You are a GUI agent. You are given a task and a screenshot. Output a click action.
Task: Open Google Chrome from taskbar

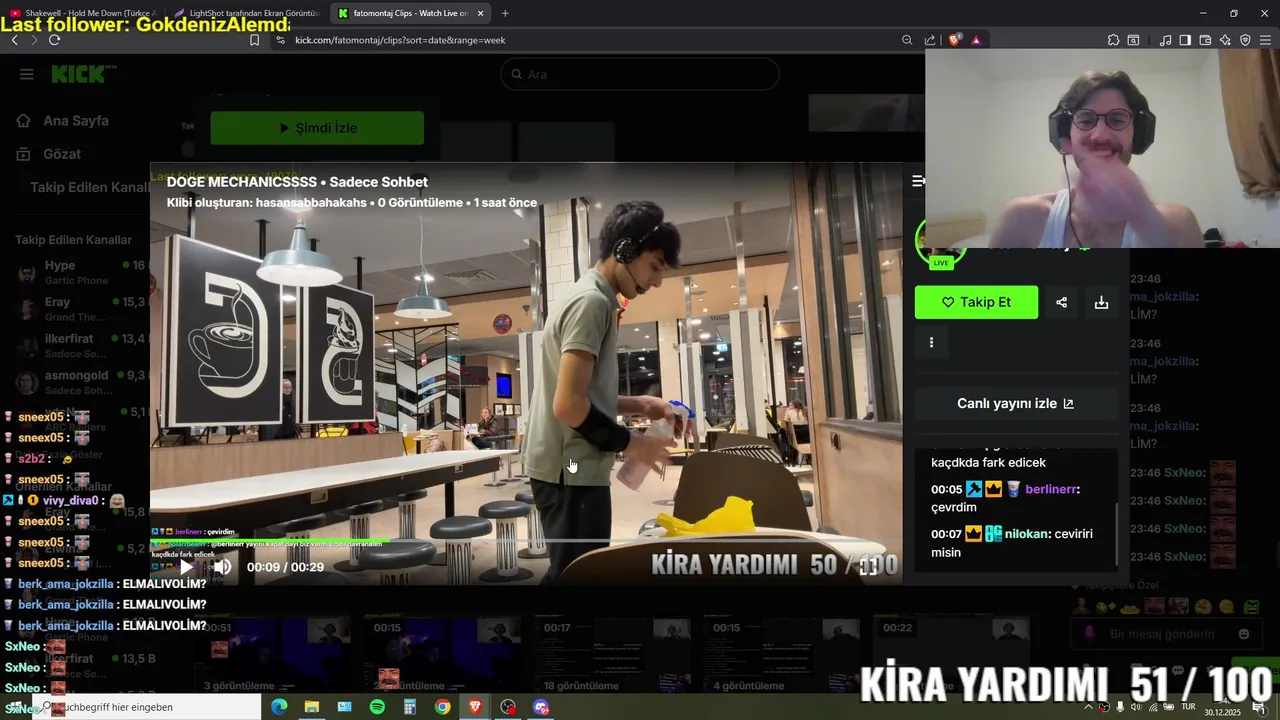coord(442,707)
